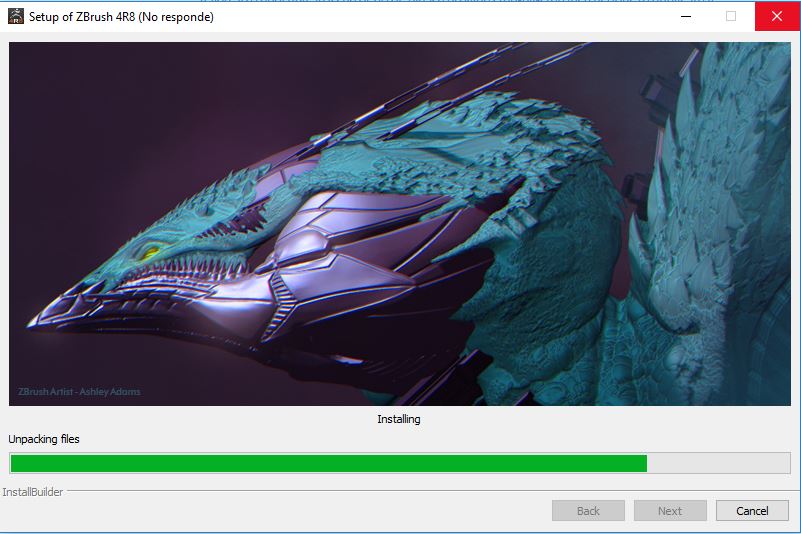Click the 'Setup of ZBrush 4R8 (No responde)' title
Viewport: 801px width, 534px height.
[x=121, y=16]
